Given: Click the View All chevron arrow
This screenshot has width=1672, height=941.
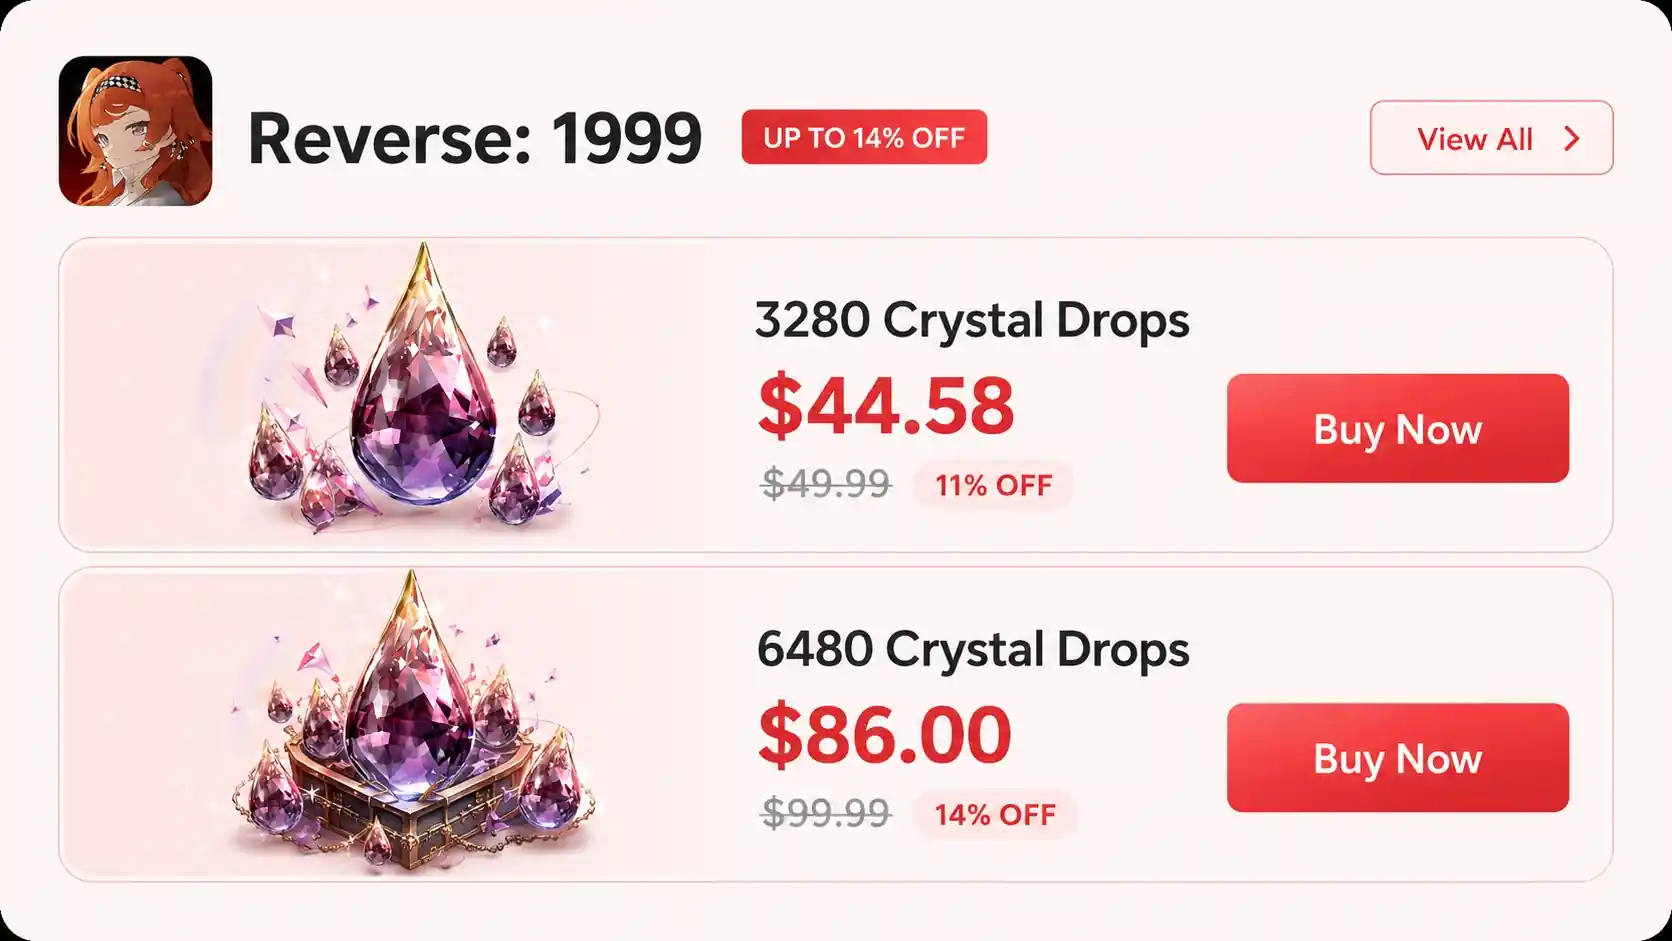Looking at the screenshot, I should 1572,138.
